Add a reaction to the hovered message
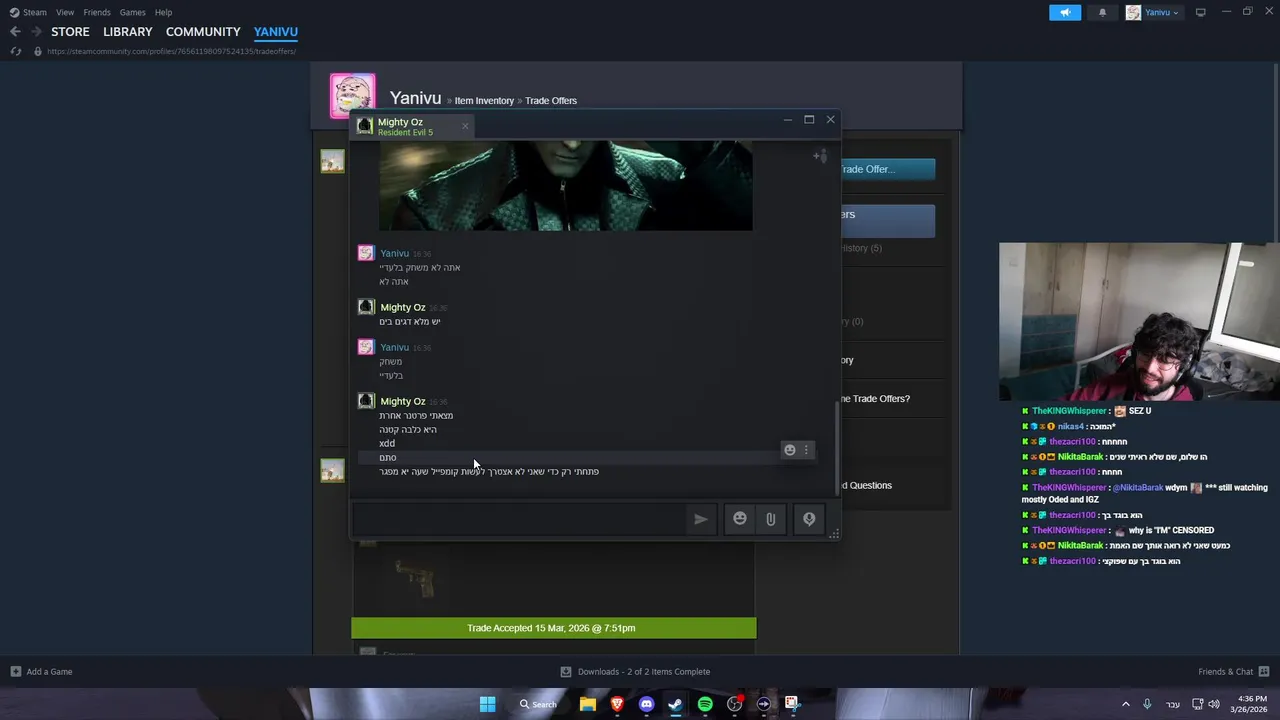The image size is (1280, 720). click(x=790, y=450)
